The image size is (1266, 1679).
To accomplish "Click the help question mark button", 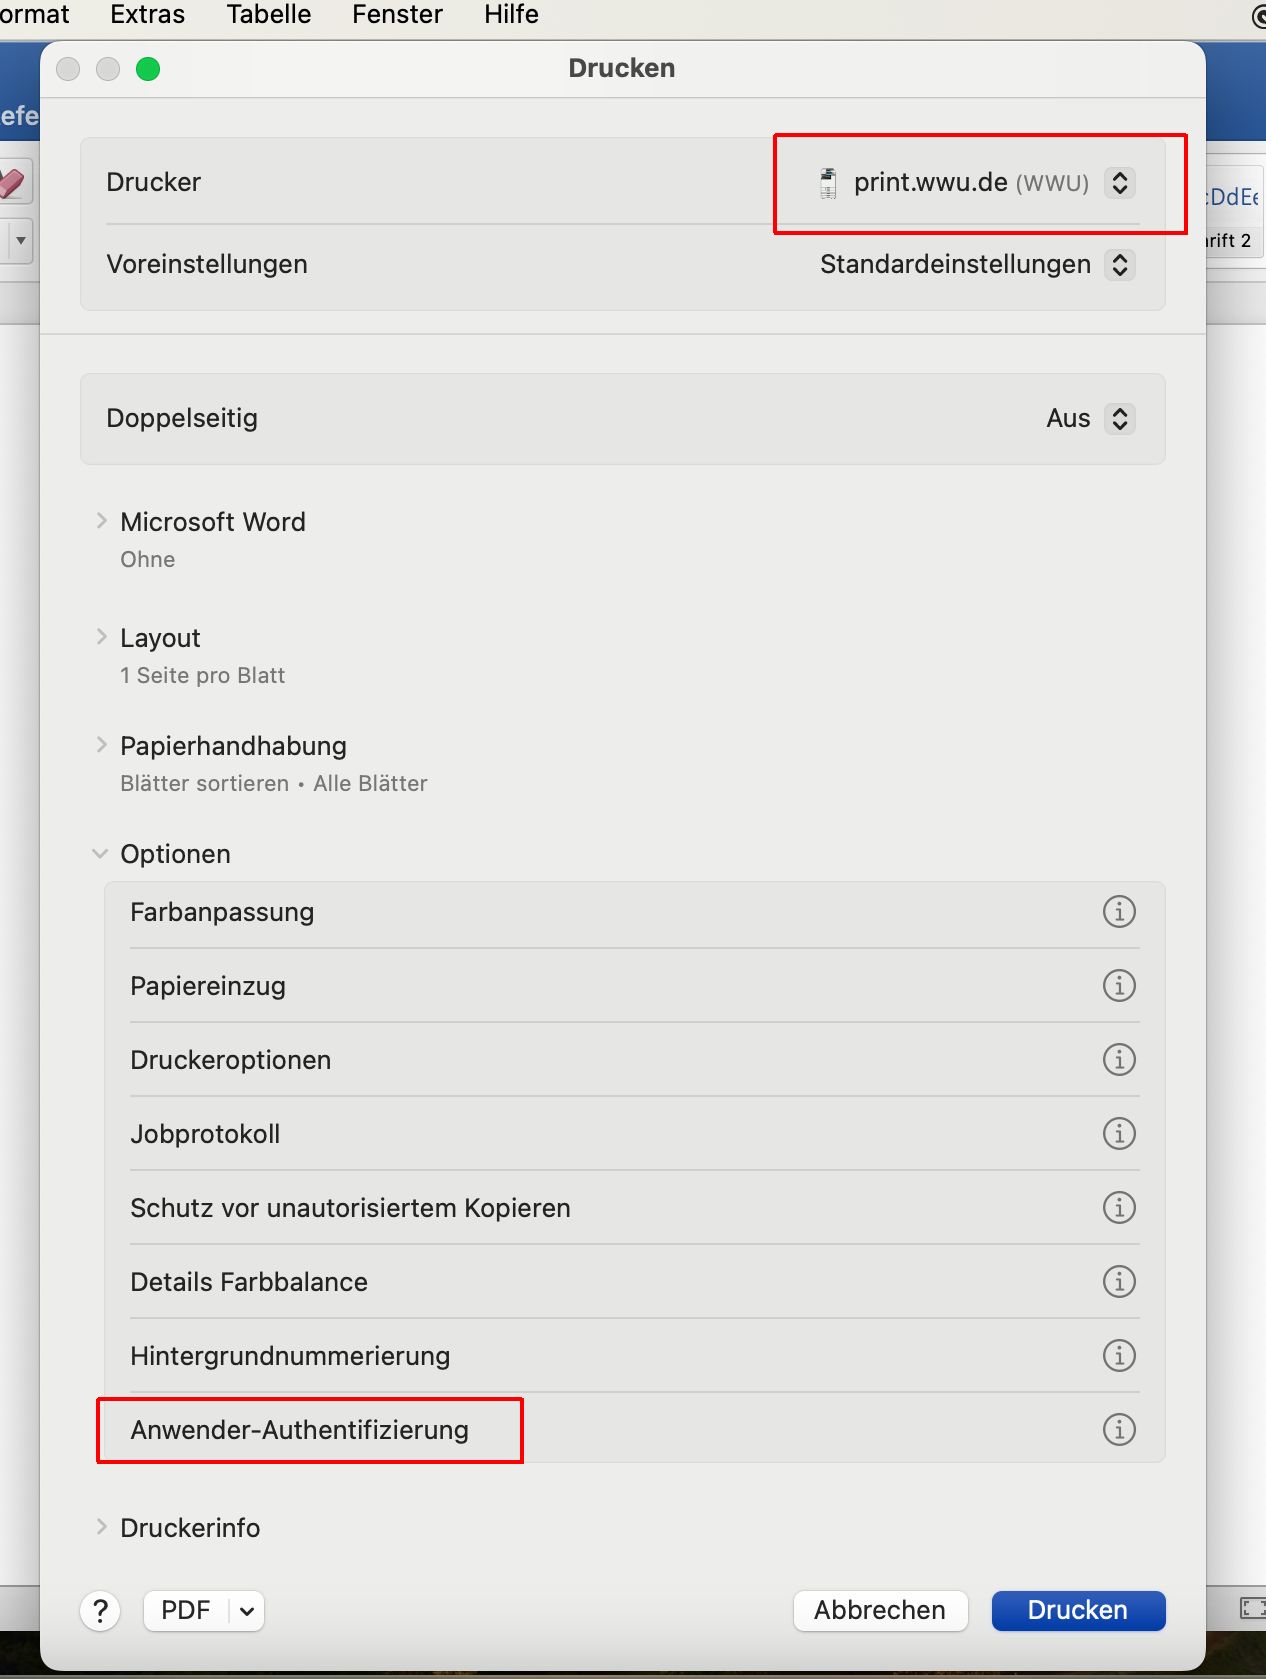I will coord(100,1611).
